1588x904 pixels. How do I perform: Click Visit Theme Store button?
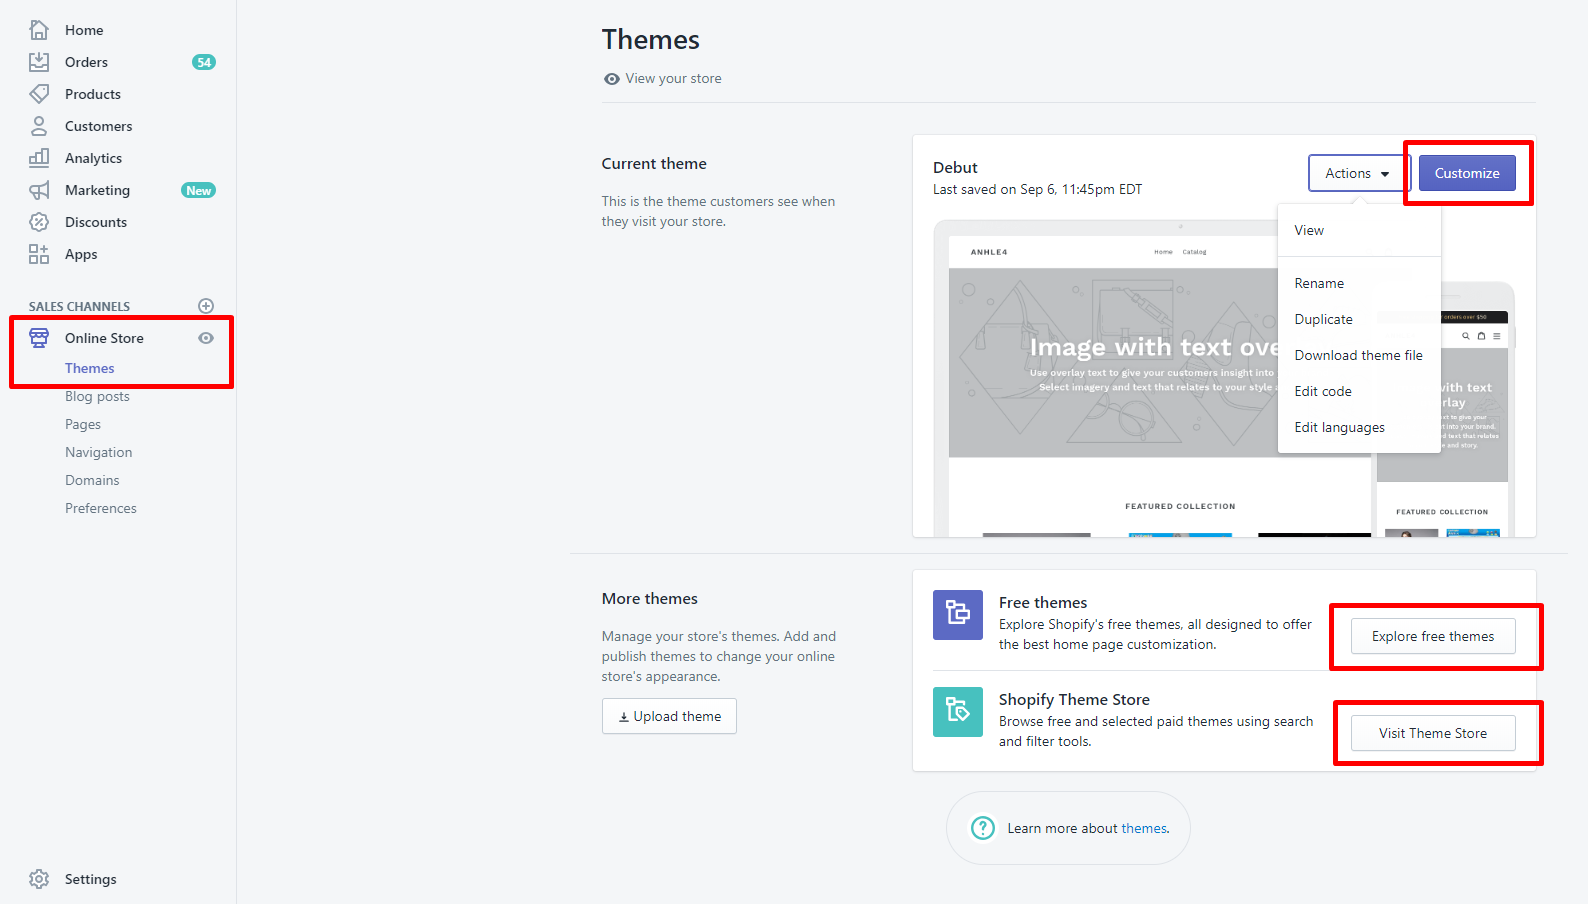1433,733
